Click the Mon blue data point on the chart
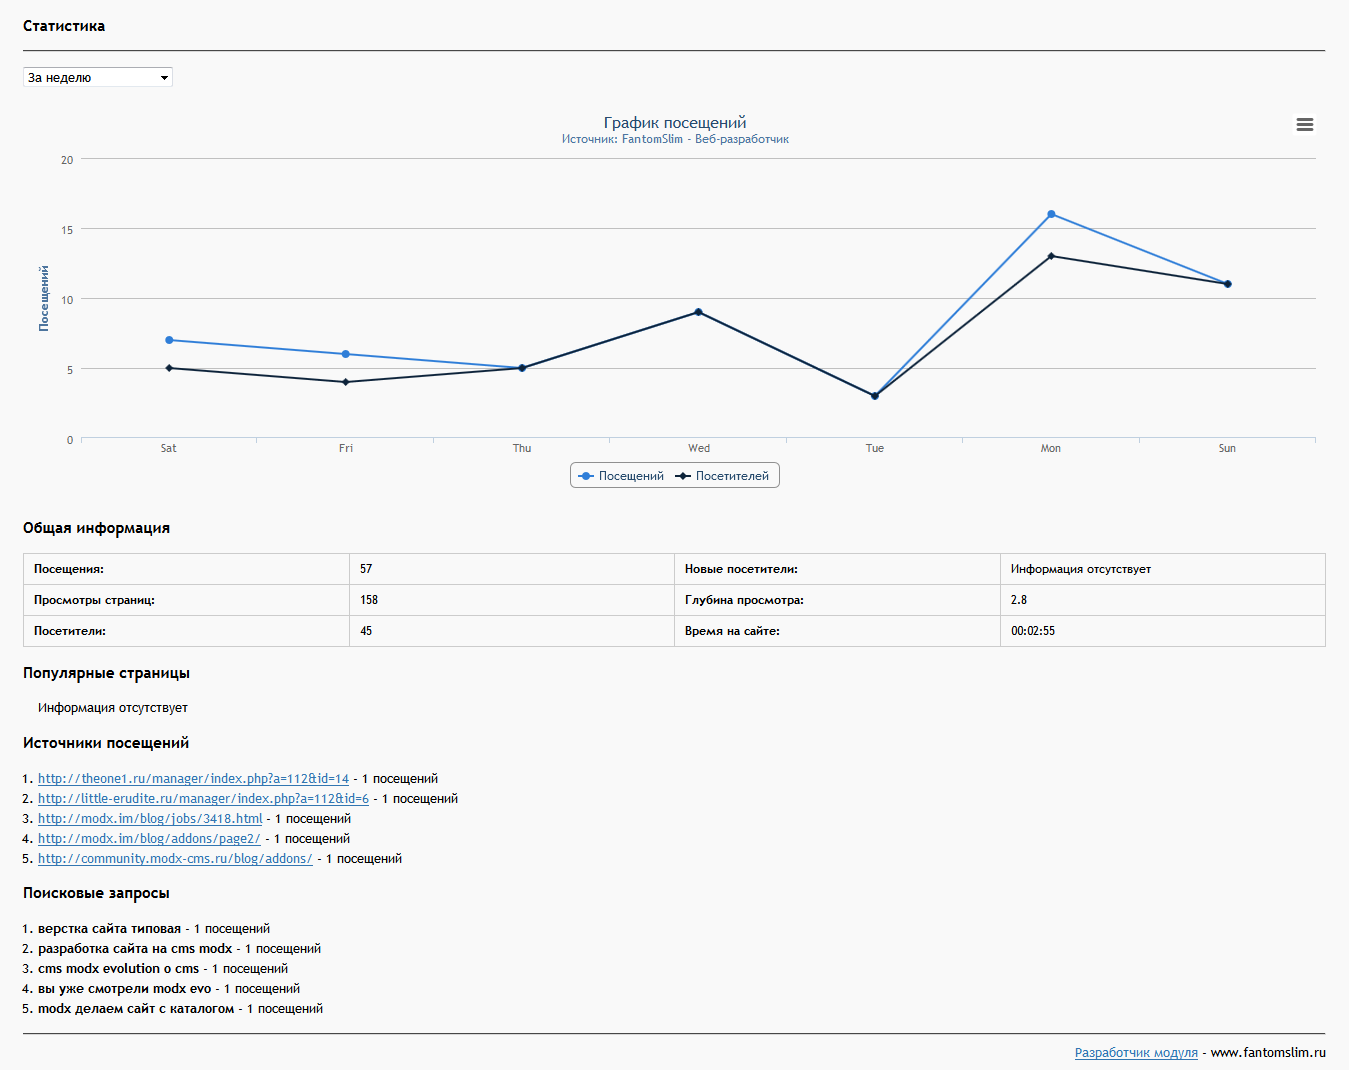The image size is (1349, 1070). pos(1051,214)
